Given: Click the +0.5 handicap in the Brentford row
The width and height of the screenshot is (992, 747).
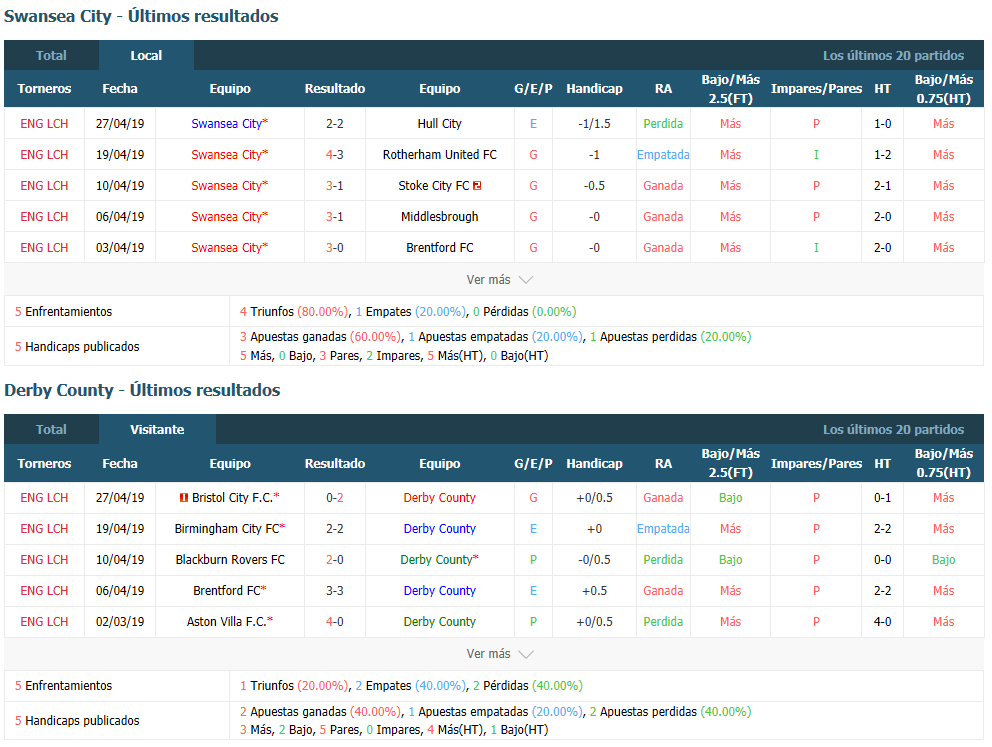Looking at the screenshot, I should [594, 591].
